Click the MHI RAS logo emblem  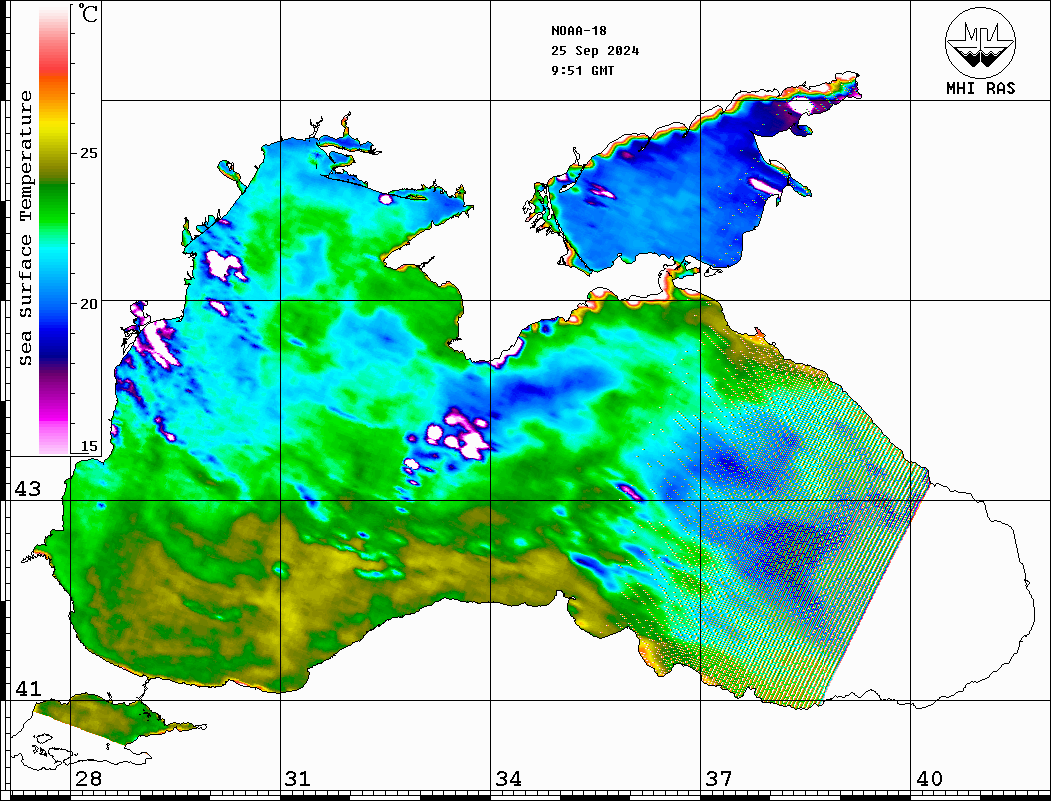coord(980,42)
